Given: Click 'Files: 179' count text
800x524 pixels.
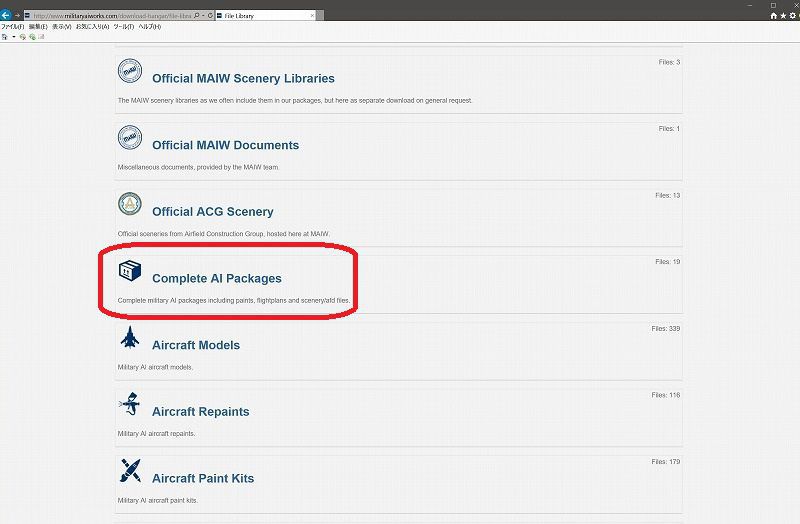Looking at the screenshot, I should pyautogui.click(x=665, y=462).
